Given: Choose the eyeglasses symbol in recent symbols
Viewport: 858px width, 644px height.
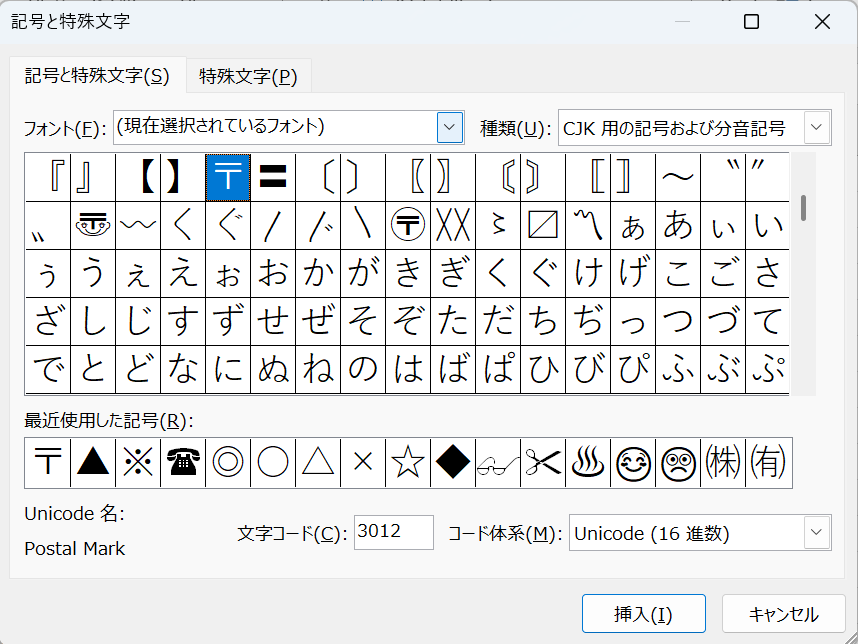Looking at the screenshot, I should point(498,462).
